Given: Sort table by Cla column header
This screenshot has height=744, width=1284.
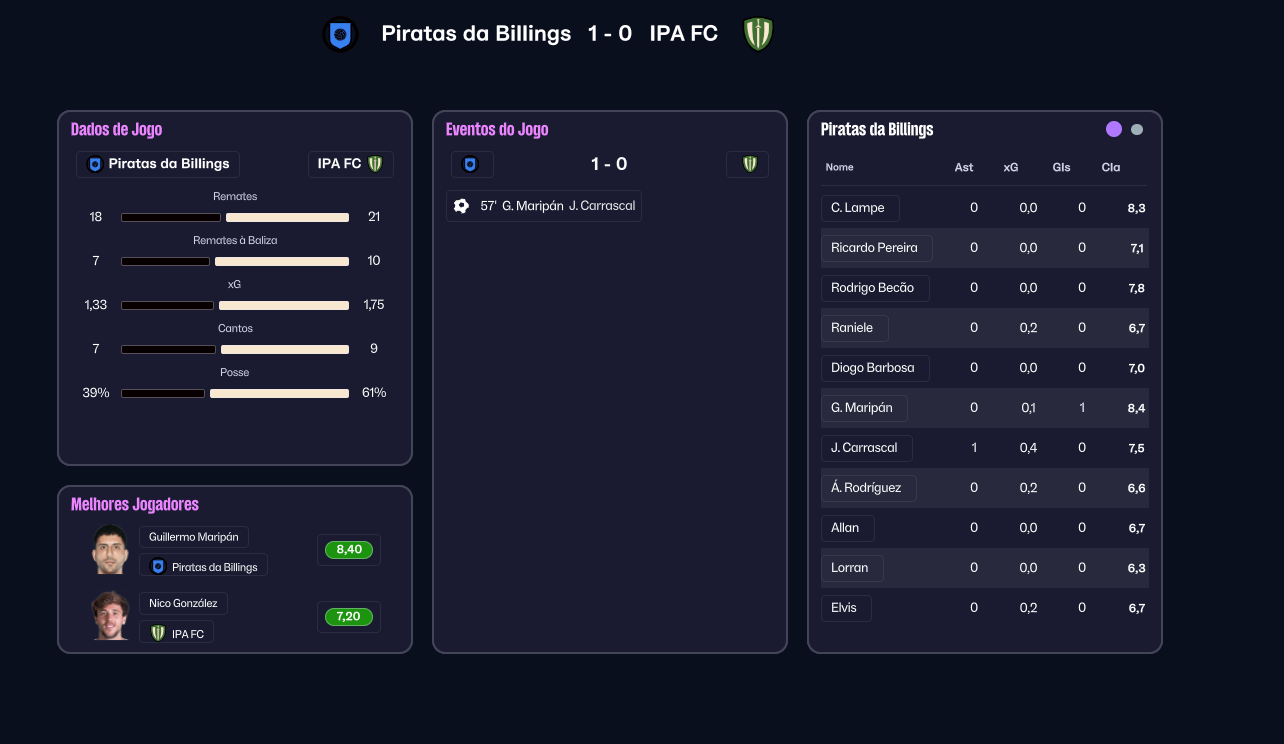Looking at the screenshot, I should [1111, 167].
